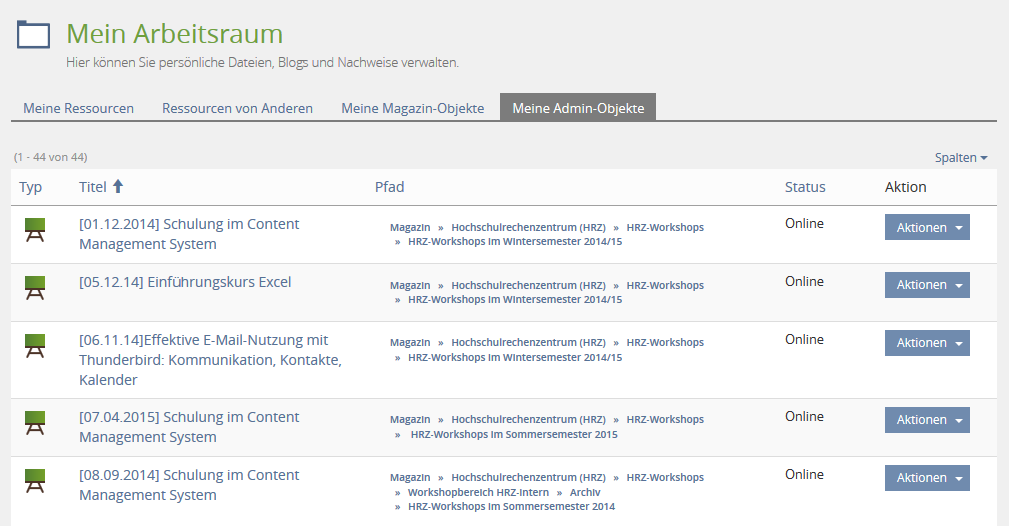This screenshot has width=1009, height=526.
Task: Expand Aktionen for the 01.12.2014 Schulung row
Action: [926, 227]
